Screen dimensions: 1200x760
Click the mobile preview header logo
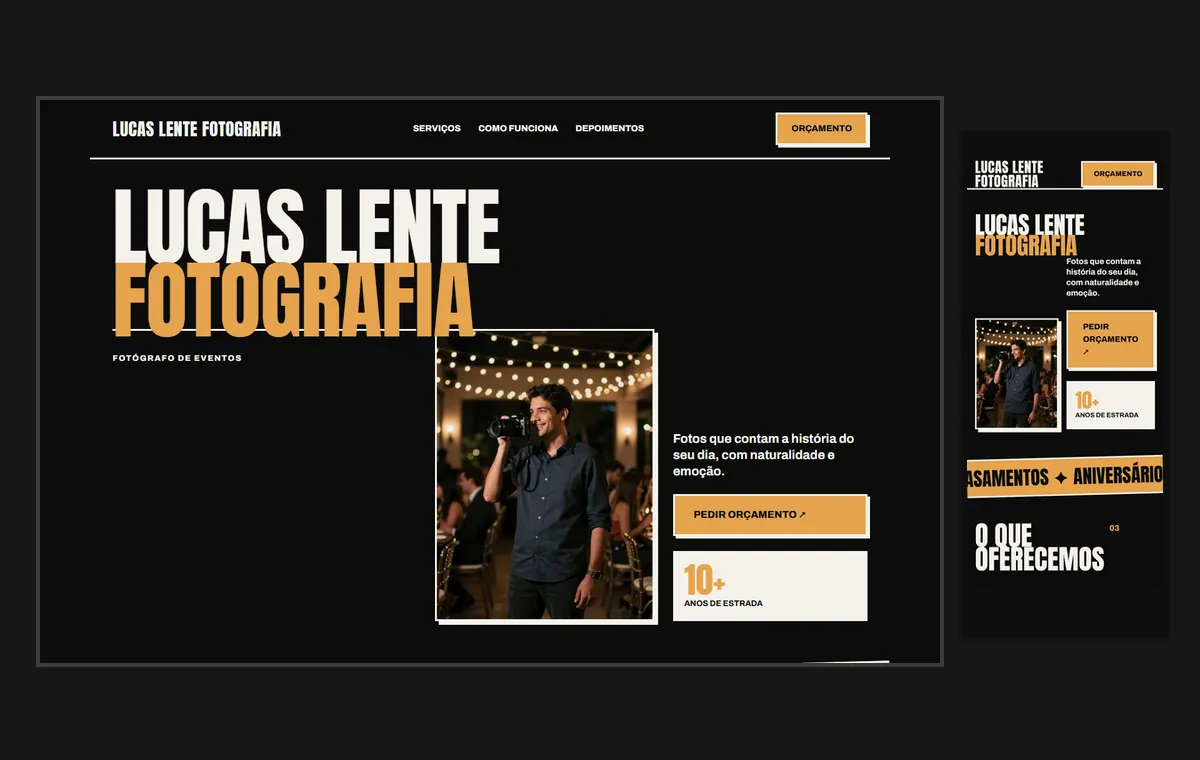point(1009,173)
